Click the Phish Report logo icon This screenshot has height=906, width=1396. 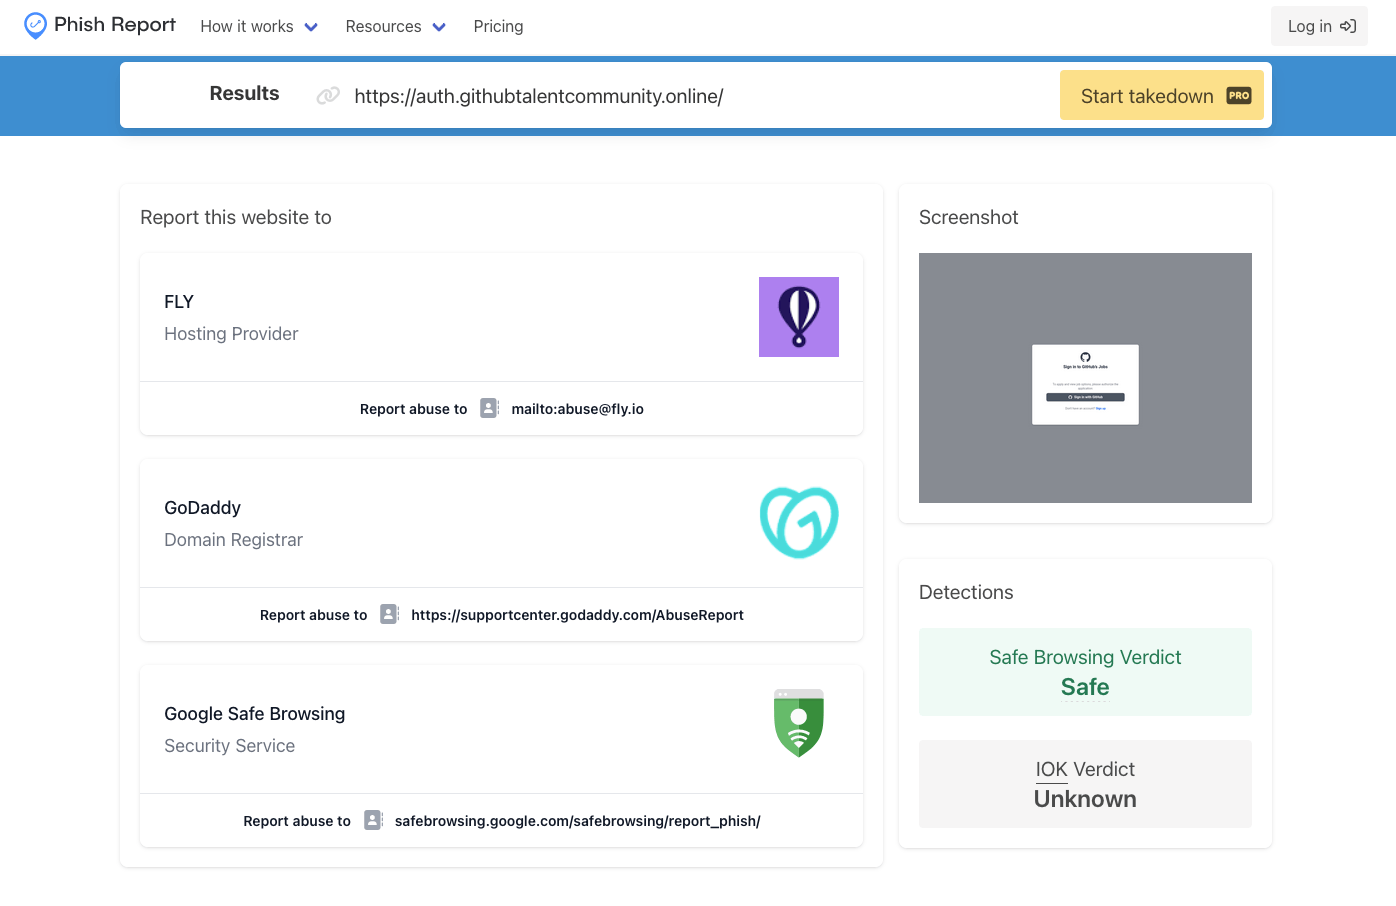tap(35, 26)
